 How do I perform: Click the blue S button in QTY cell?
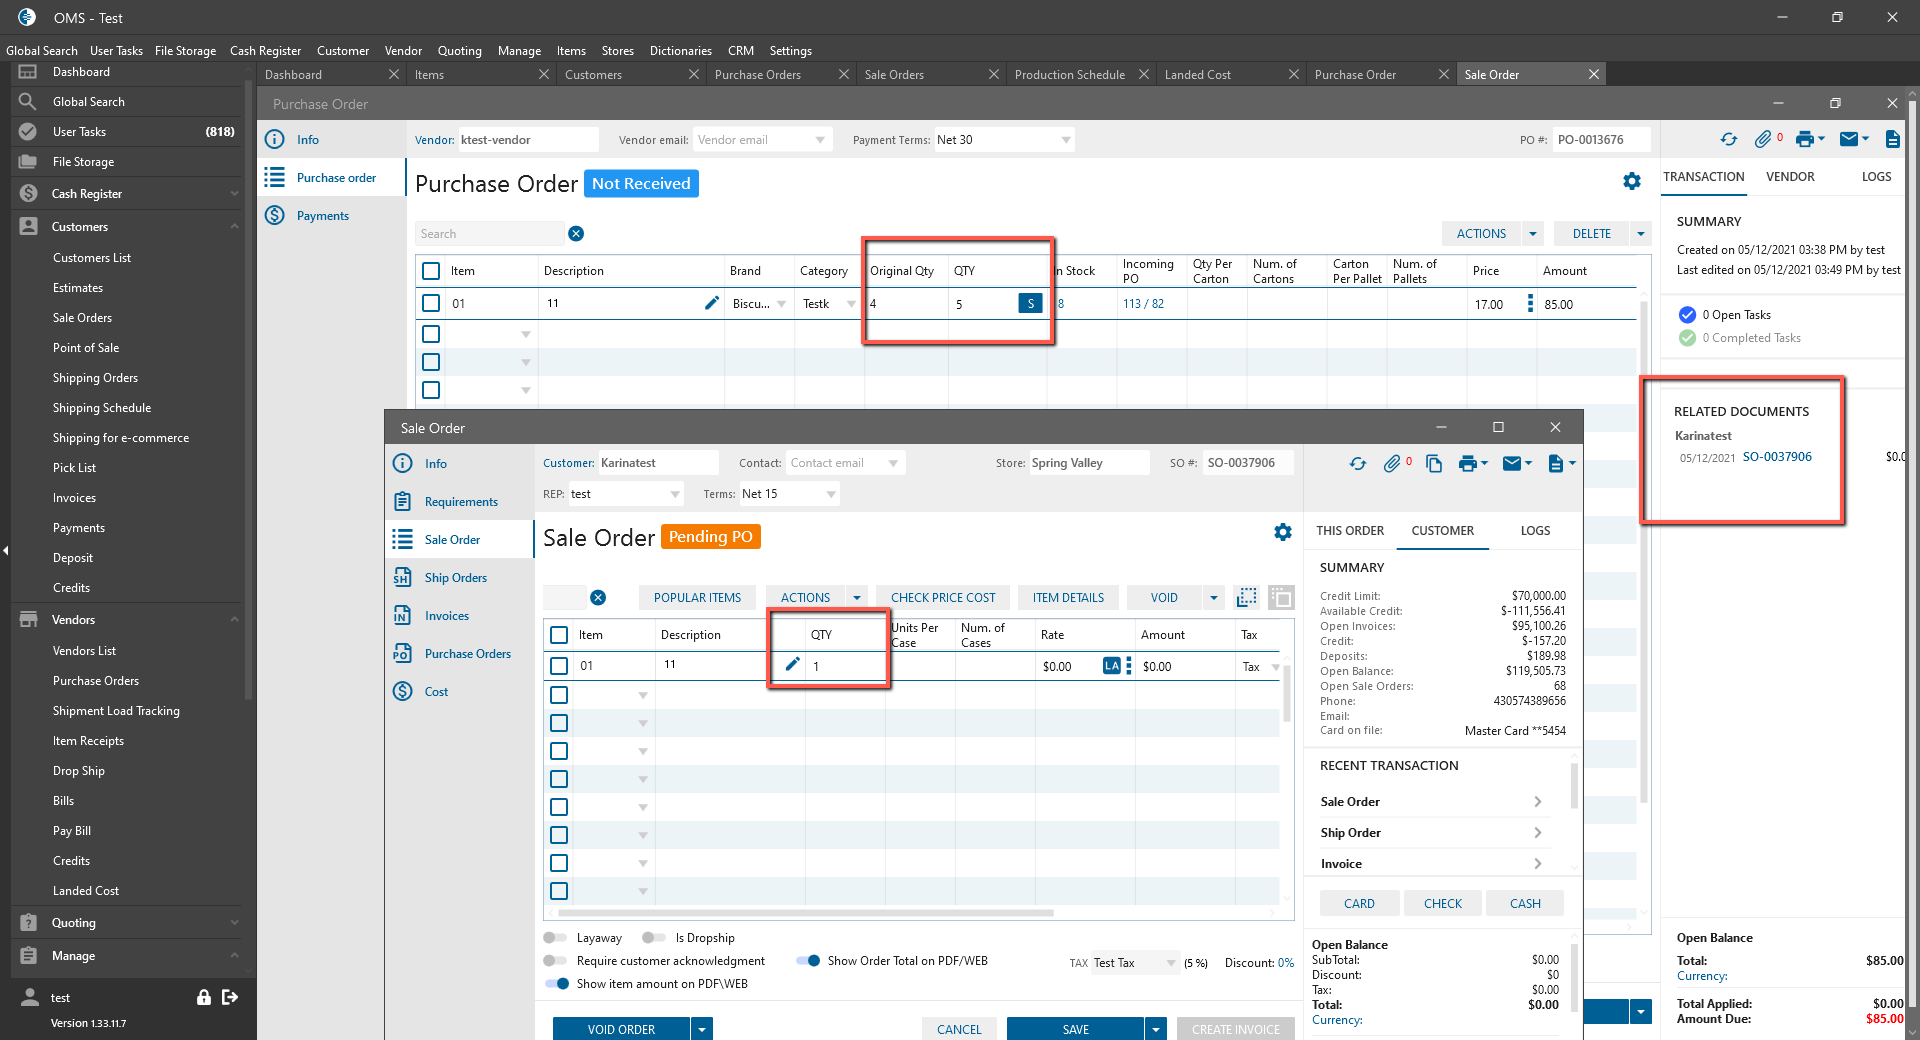click(x=1030, y=303)
